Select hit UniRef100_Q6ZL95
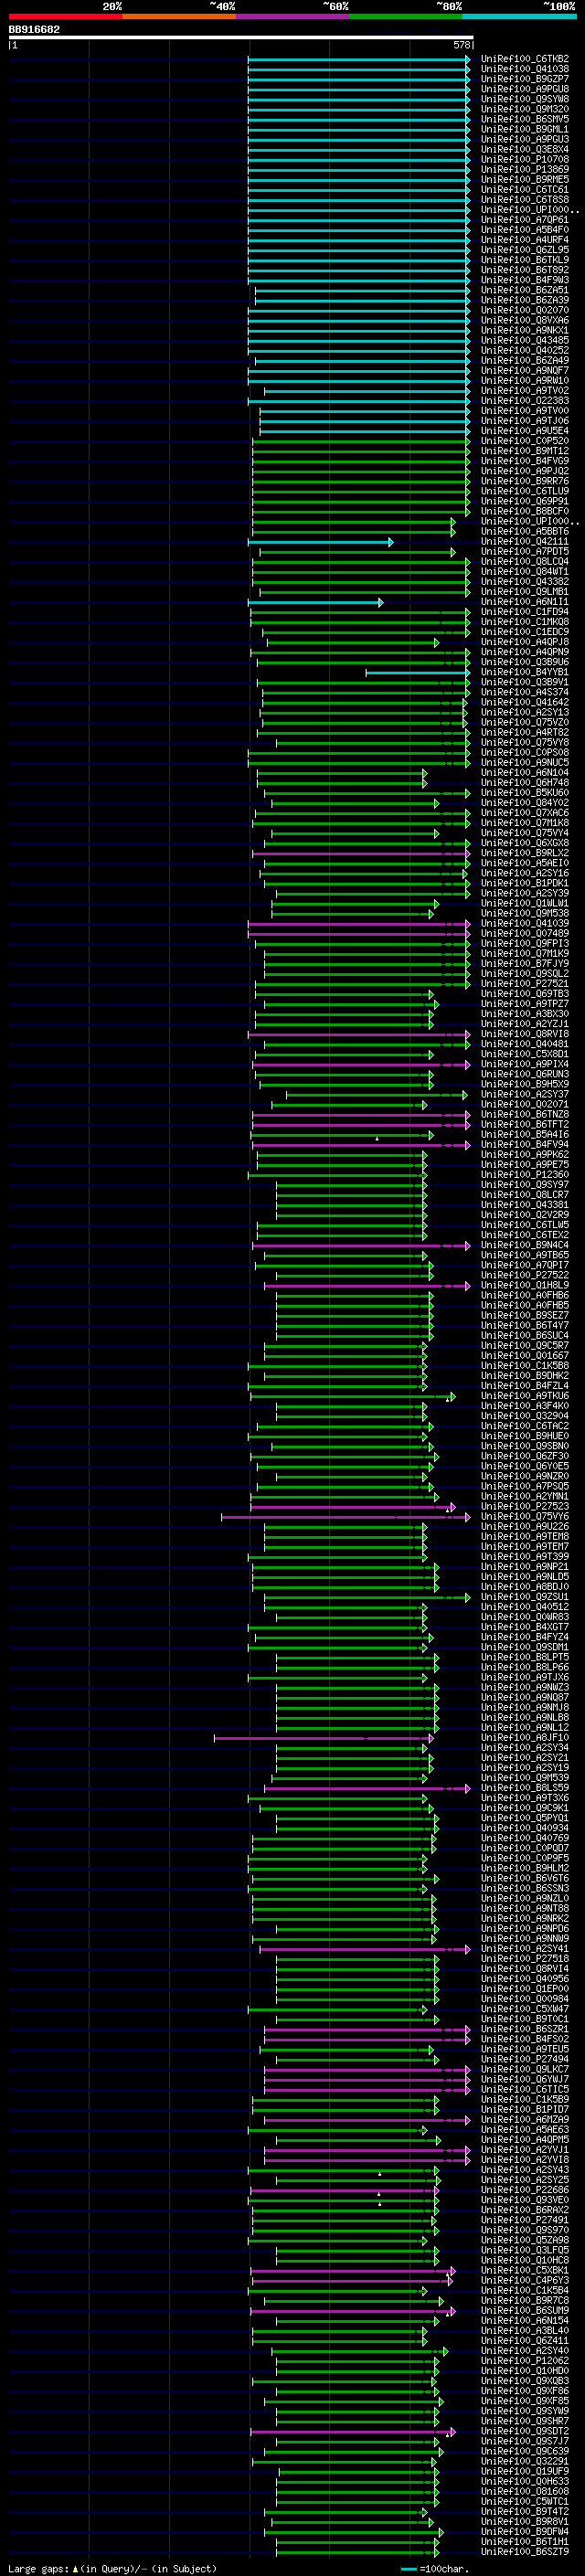Viewport: 585px width, 2576px height. pos(525,250)
